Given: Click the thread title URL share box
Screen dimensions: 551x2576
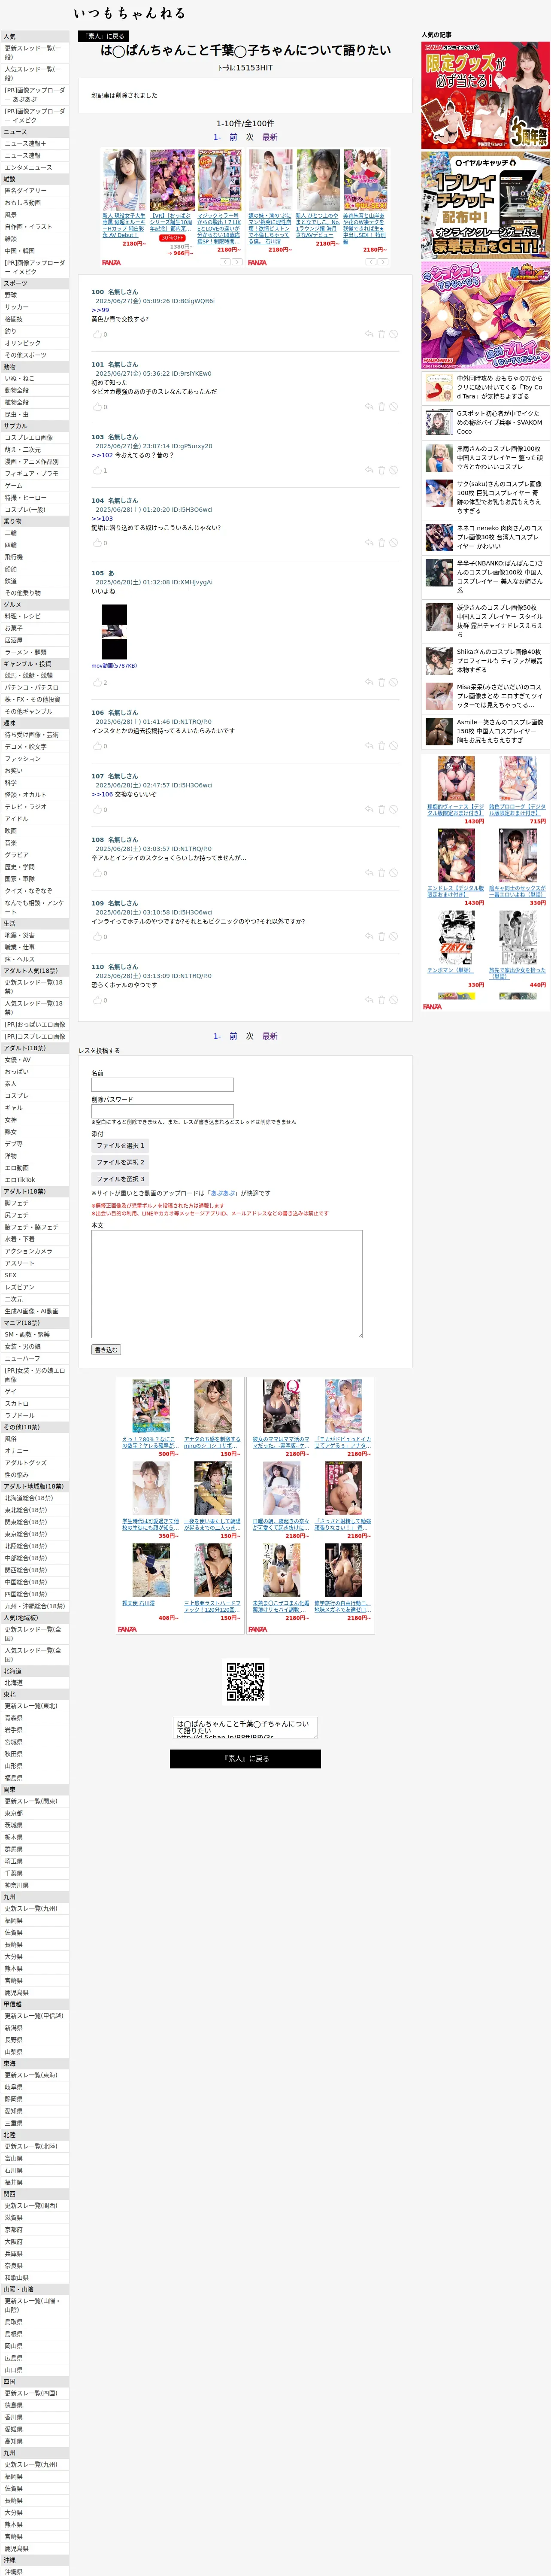Looking at the screenshot, I should click(x=245, y=1728).
